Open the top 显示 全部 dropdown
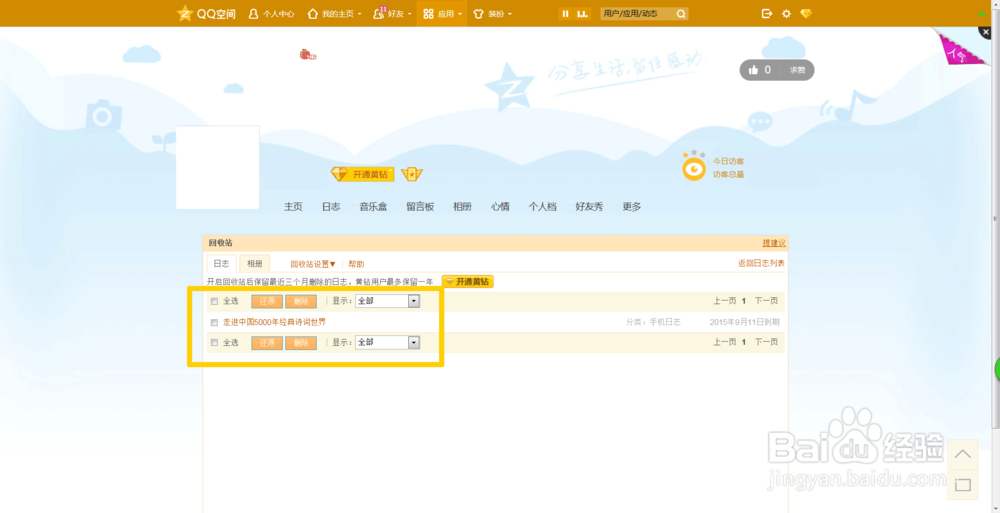This screenshot has height=513, width=1000. click(x=387, y=301)
